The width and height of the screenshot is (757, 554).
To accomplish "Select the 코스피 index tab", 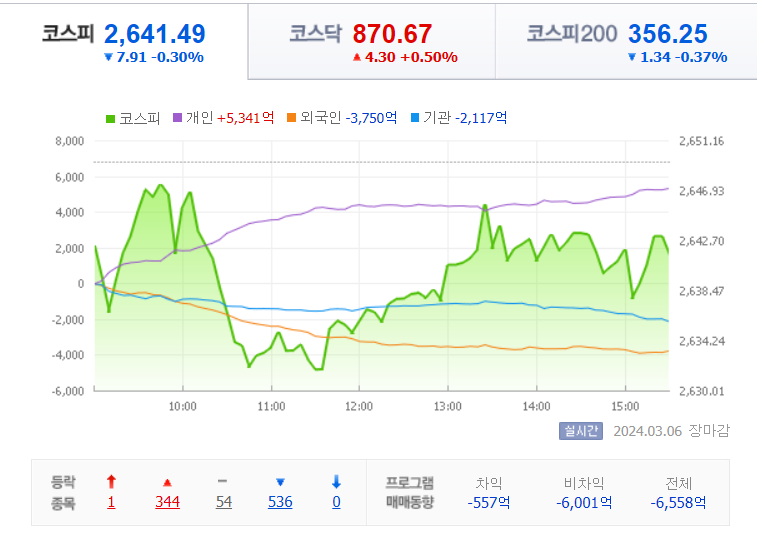I will pos(124,42).
